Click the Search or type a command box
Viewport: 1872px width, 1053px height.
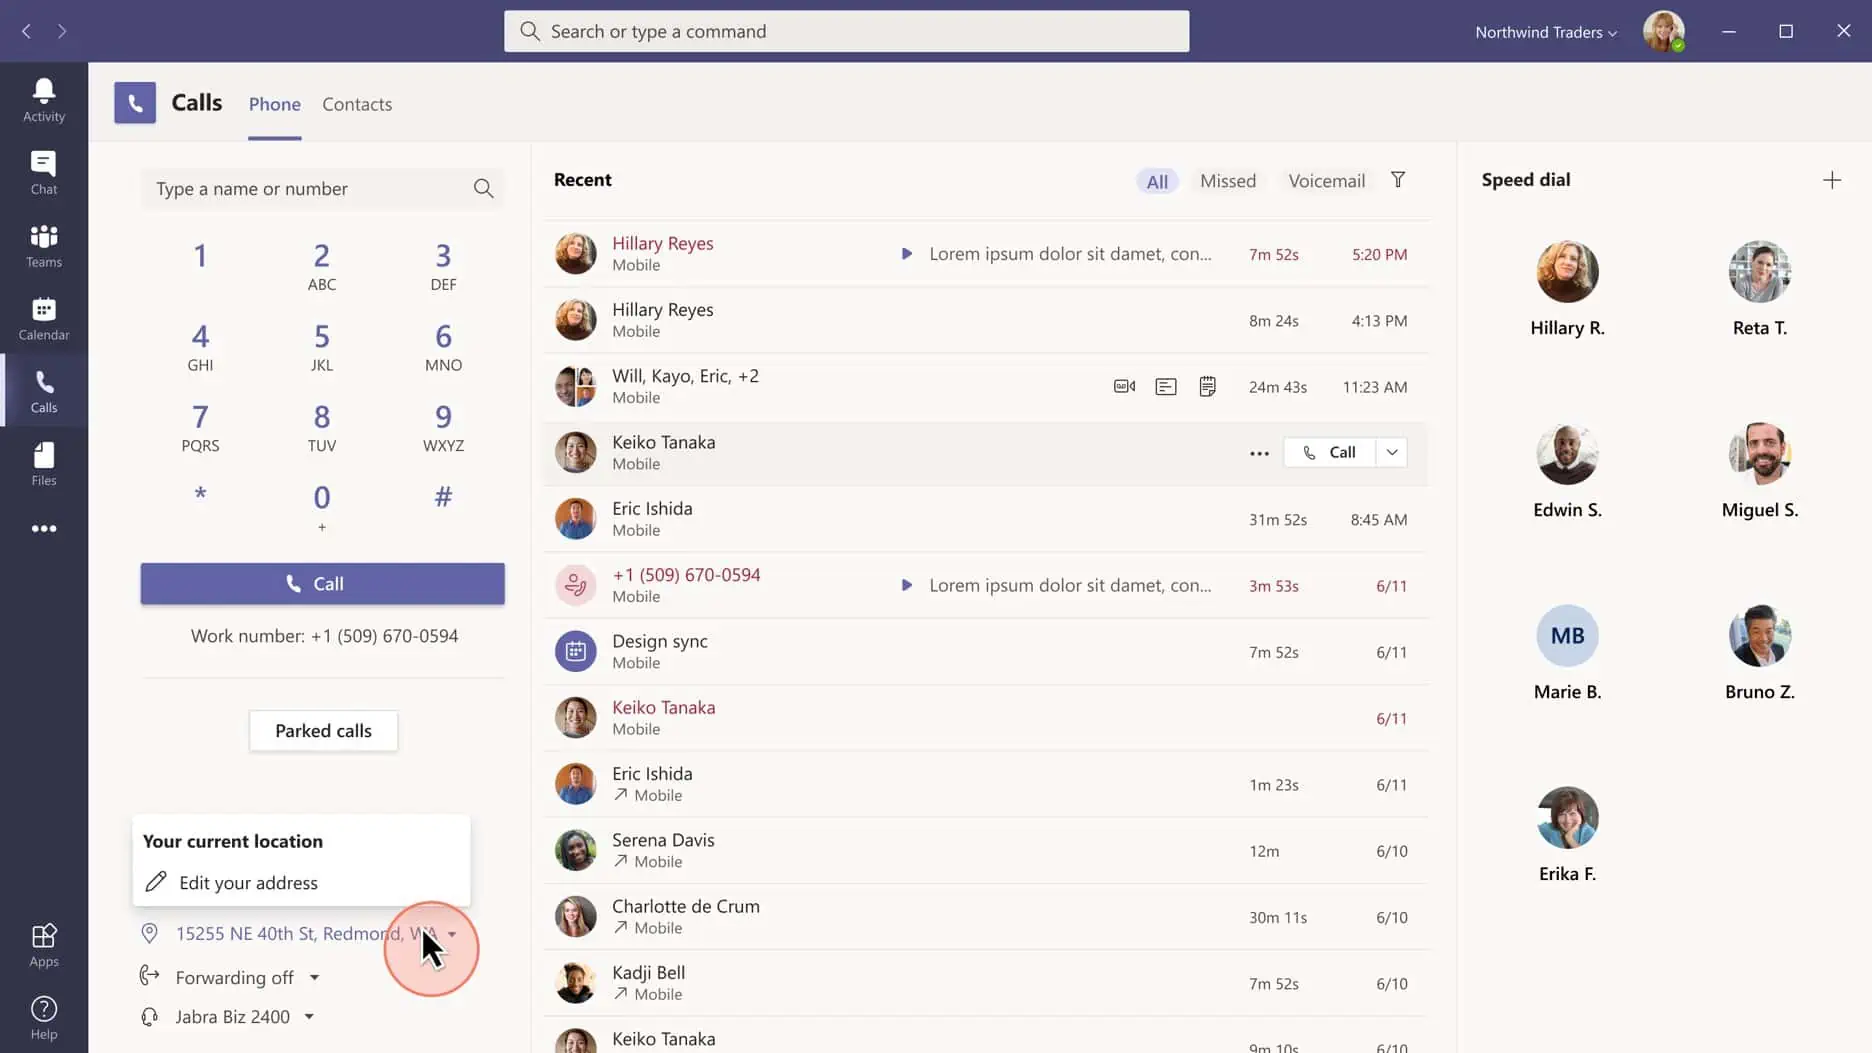tap(846, 31)
